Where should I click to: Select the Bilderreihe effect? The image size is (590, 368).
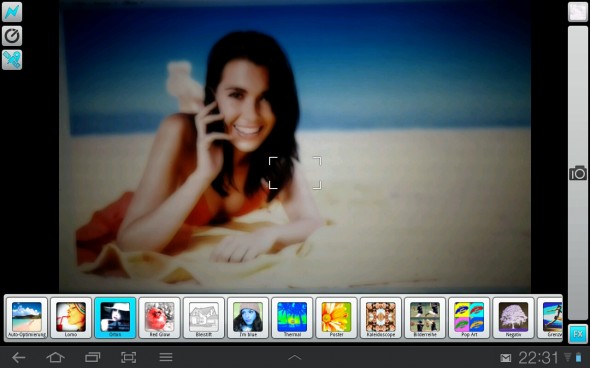(425, 318)
